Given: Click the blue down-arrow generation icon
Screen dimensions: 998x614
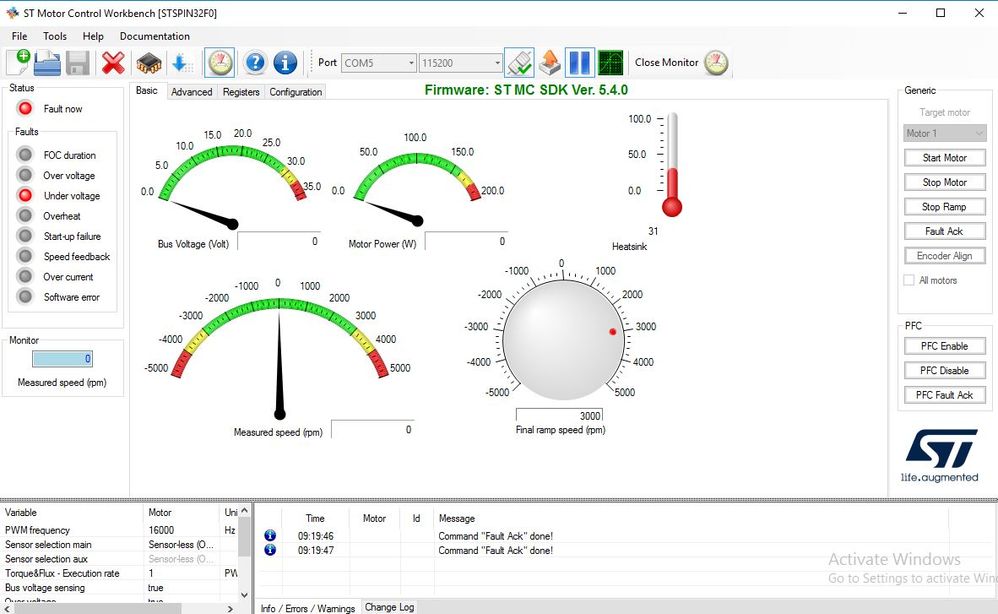Looking at the screenshot, I should (x=183, y=62).
